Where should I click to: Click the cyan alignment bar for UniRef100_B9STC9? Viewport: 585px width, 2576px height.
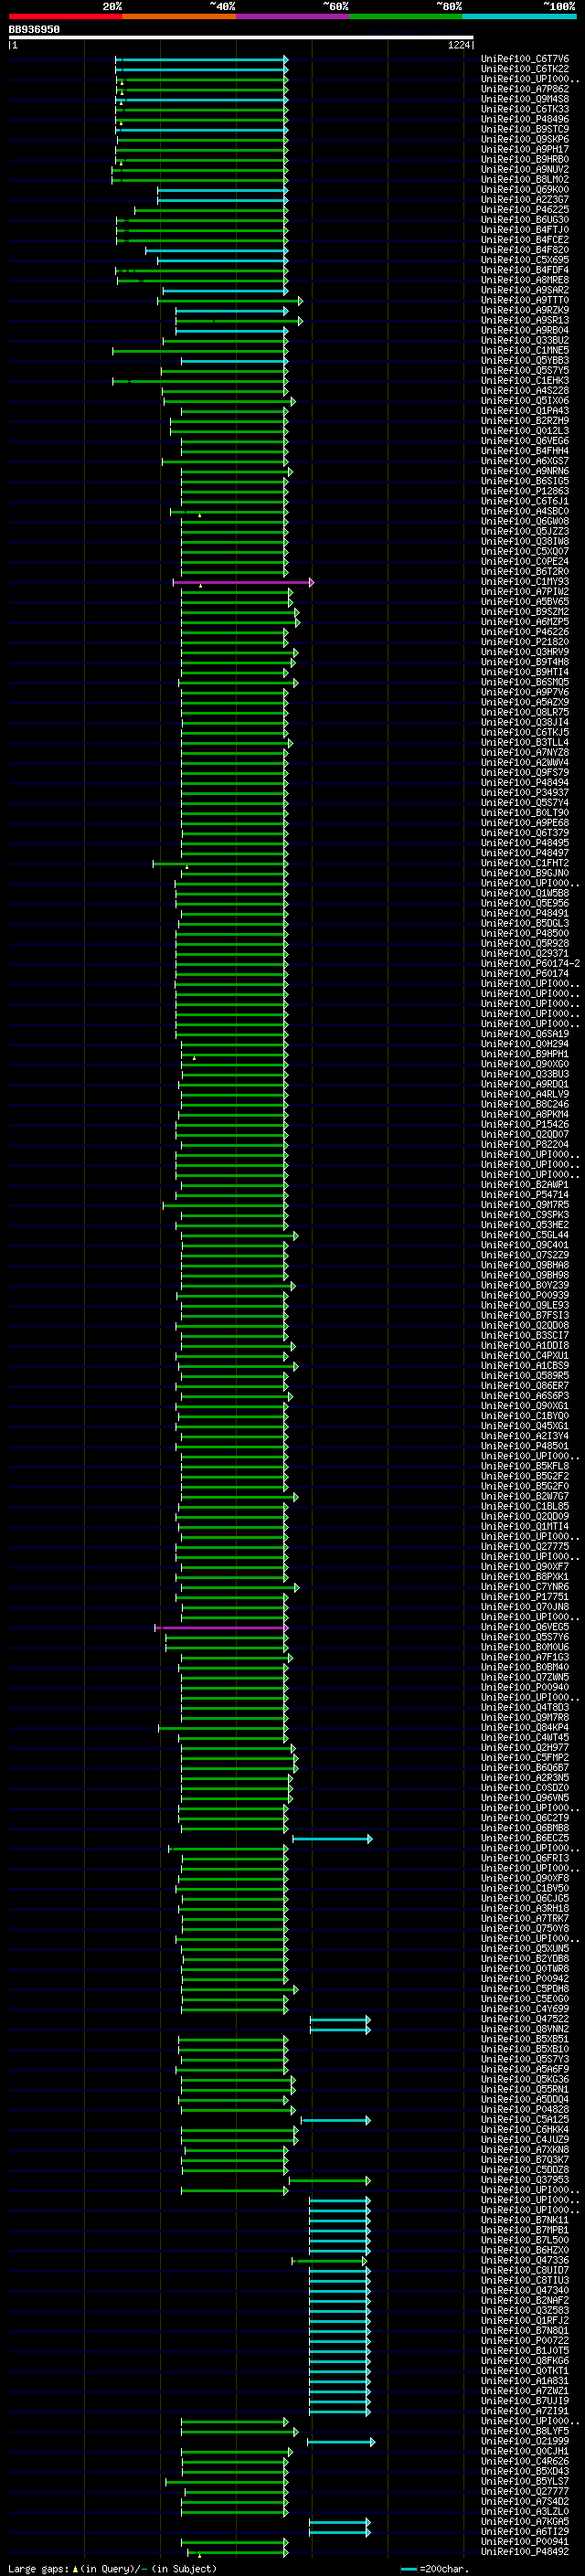pyautogui.click(x=202, y=130)
